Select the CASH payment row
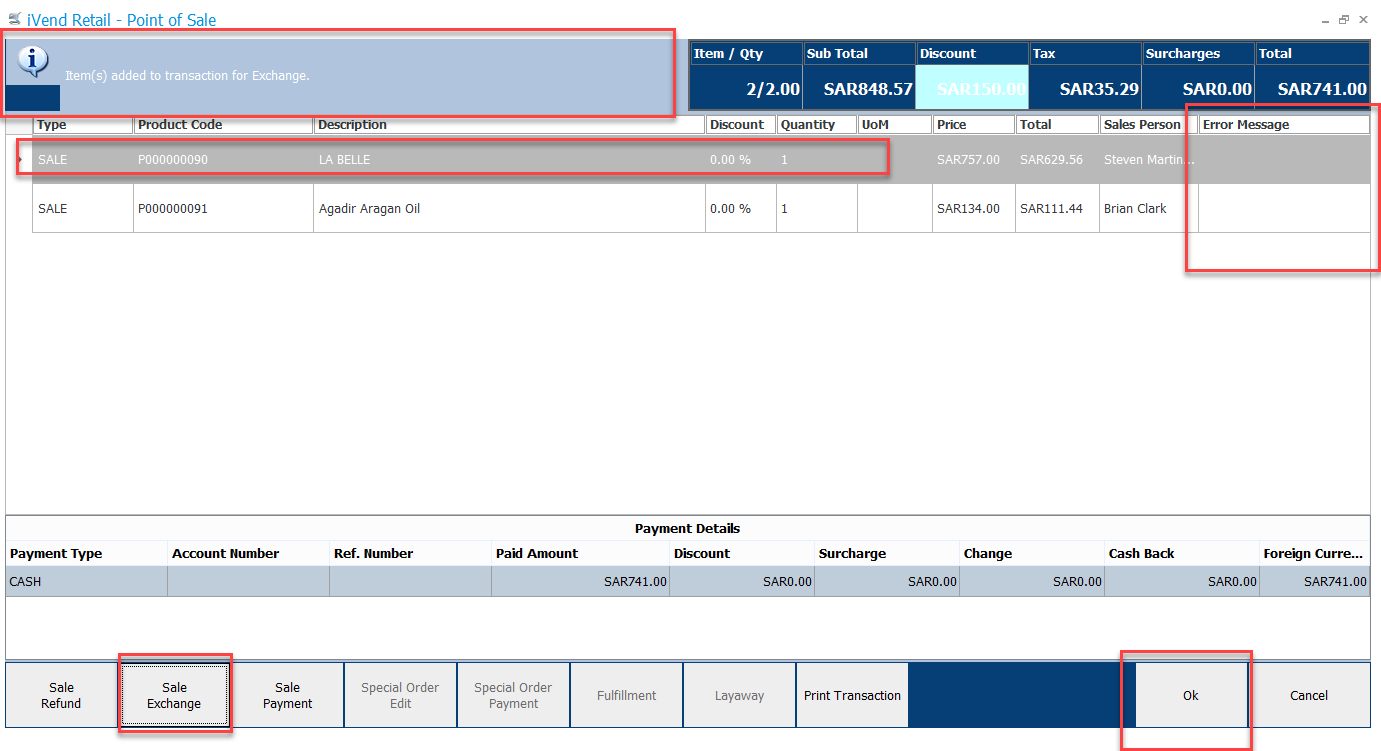Viewport: 1381px width, 751px height. coord(687,581)
